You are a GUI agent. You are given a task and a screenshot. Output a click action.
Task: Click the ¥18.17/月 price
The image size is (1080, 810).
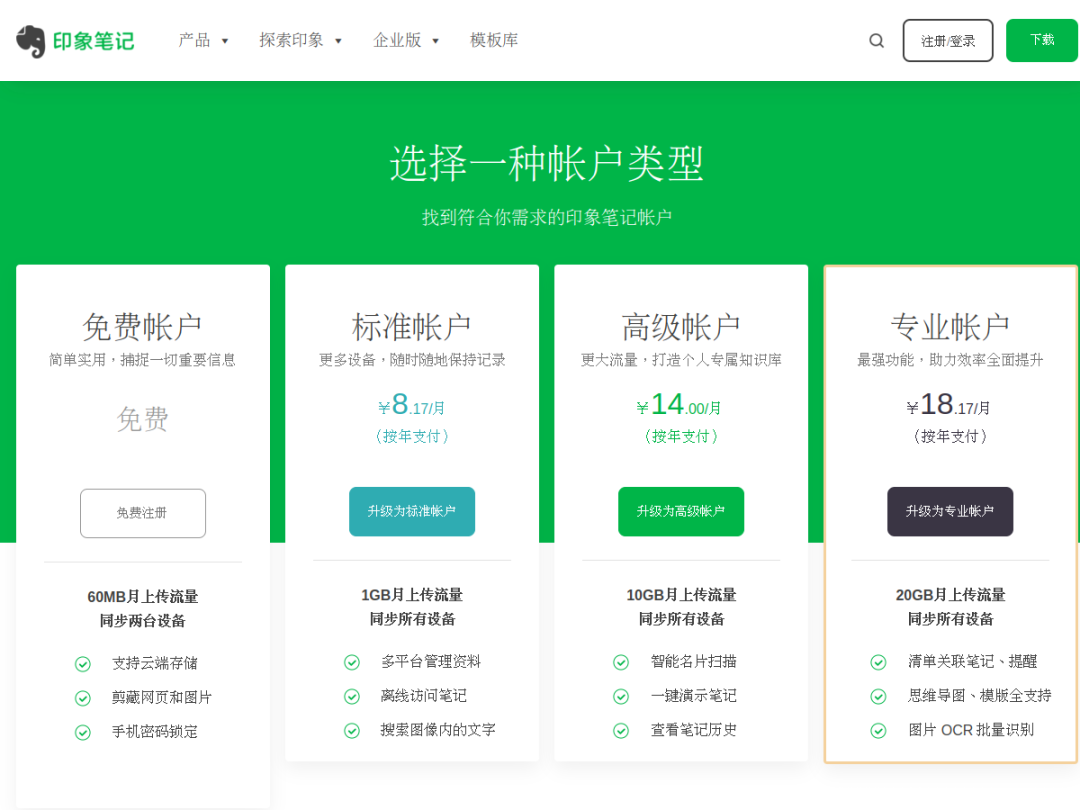(x=948, y=405)
